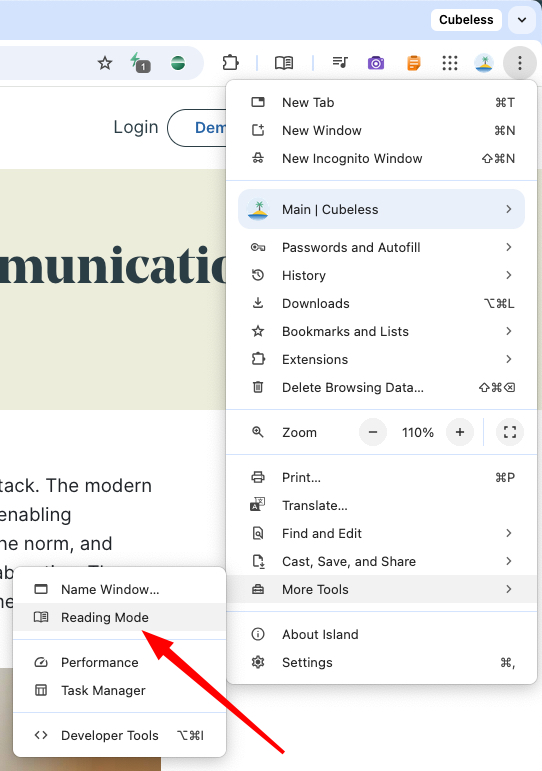Open the tab search dropdown chevron
The height and width of the screenshot is (771, 542).
[x=522, y=20]
